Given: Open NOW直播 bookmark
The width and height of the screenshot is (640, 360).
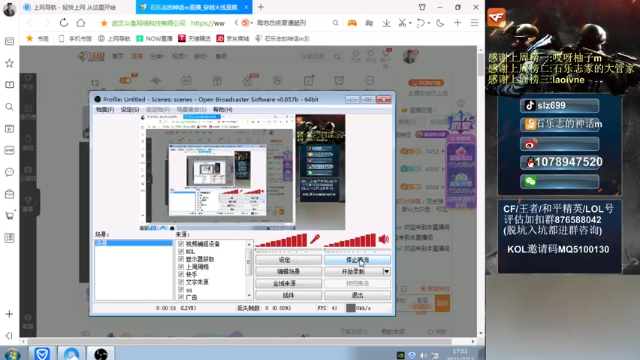Looking at the screenshot, I should tap(154, 38).
